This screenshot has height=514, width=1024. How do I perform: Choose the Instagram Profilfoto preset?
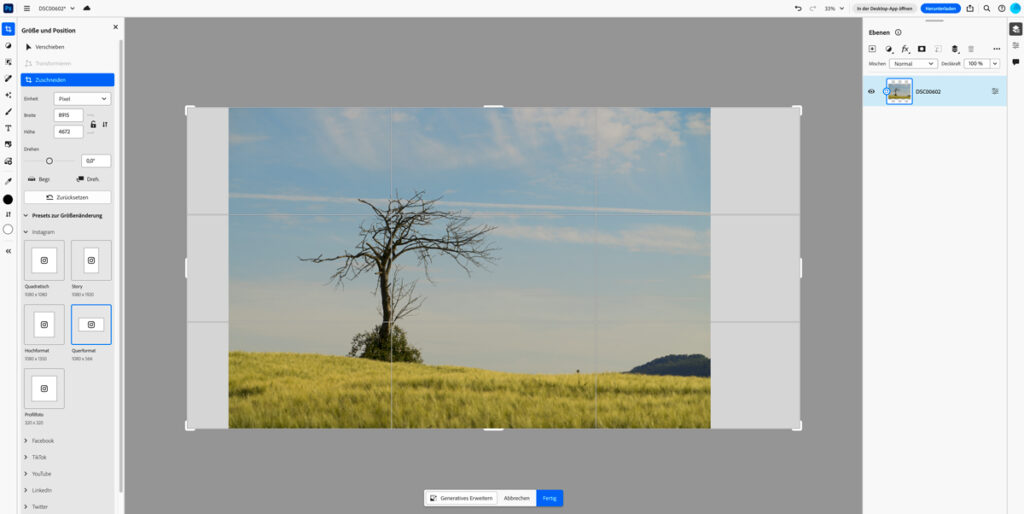pyautogui.click(x=44, y=388)
